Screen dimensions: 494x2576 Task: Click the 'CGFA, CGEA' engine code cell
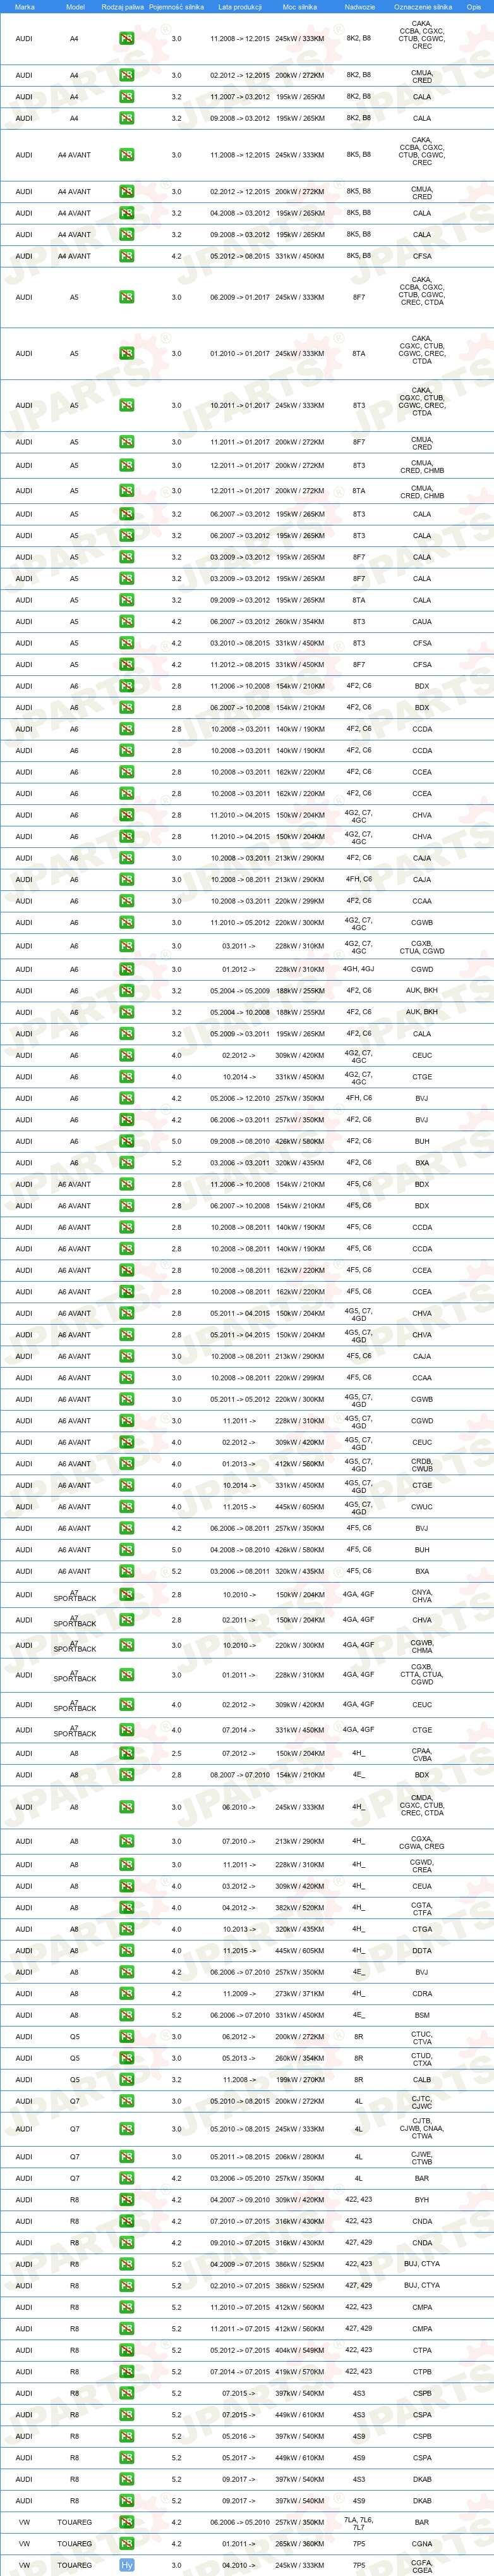(x=422, y=2566)
